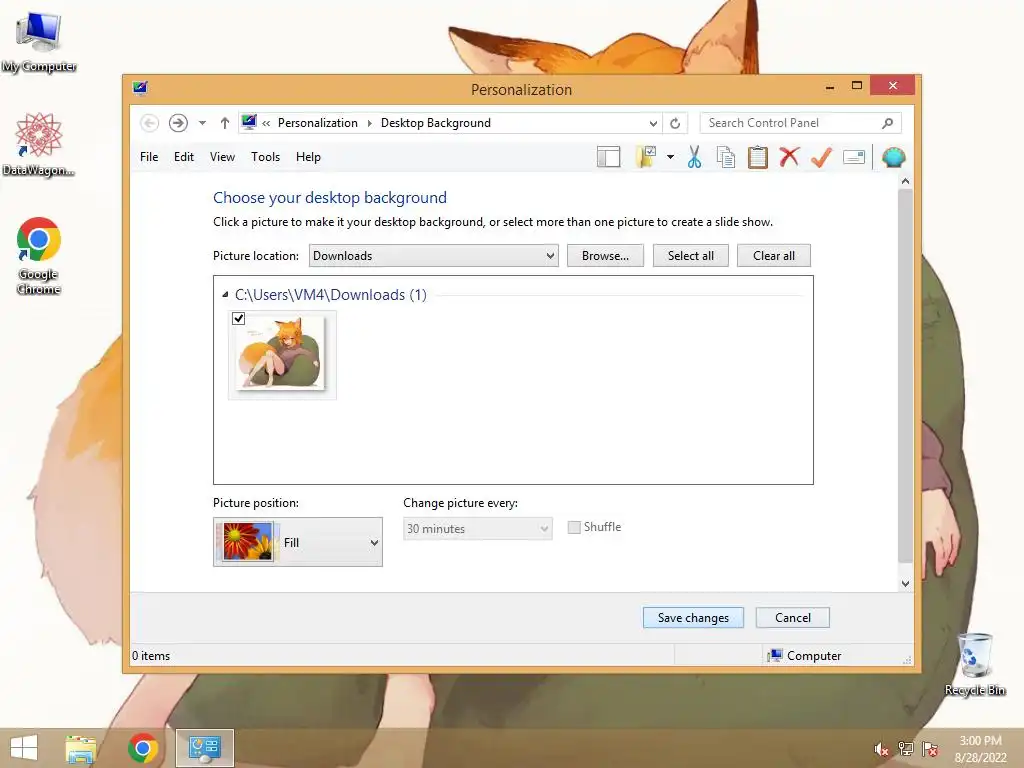Select the Google Chrome desktop icon

pos(39,256)
